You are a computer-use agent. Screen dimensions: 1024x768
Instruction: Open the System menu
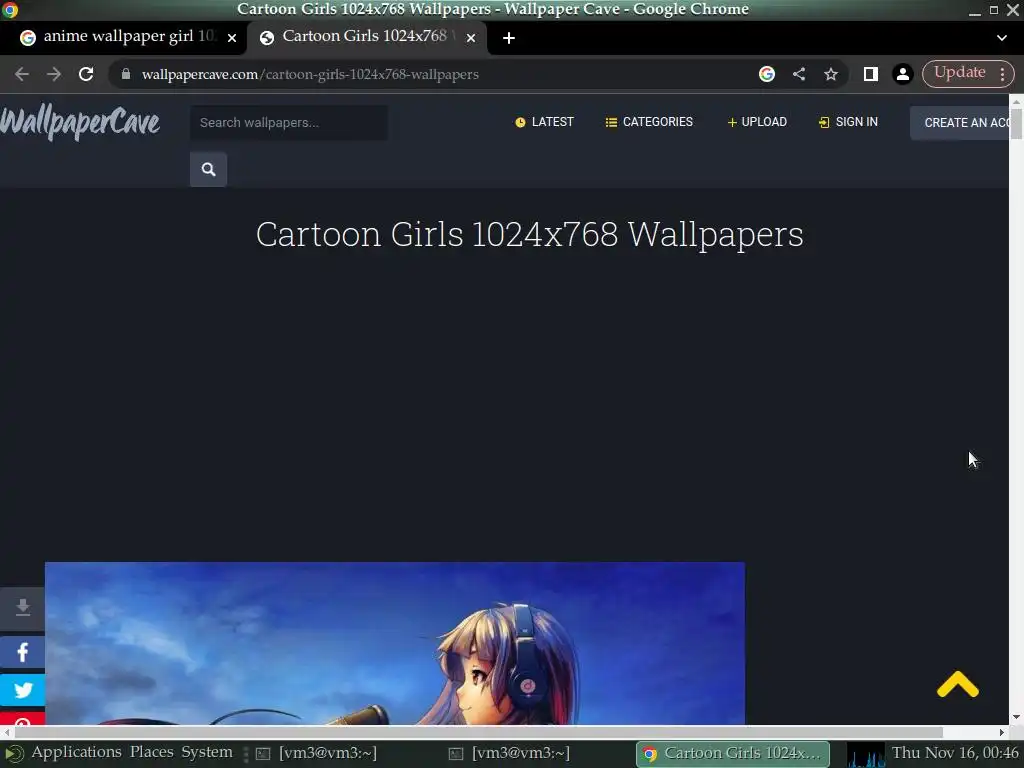[x=207, y=752]
